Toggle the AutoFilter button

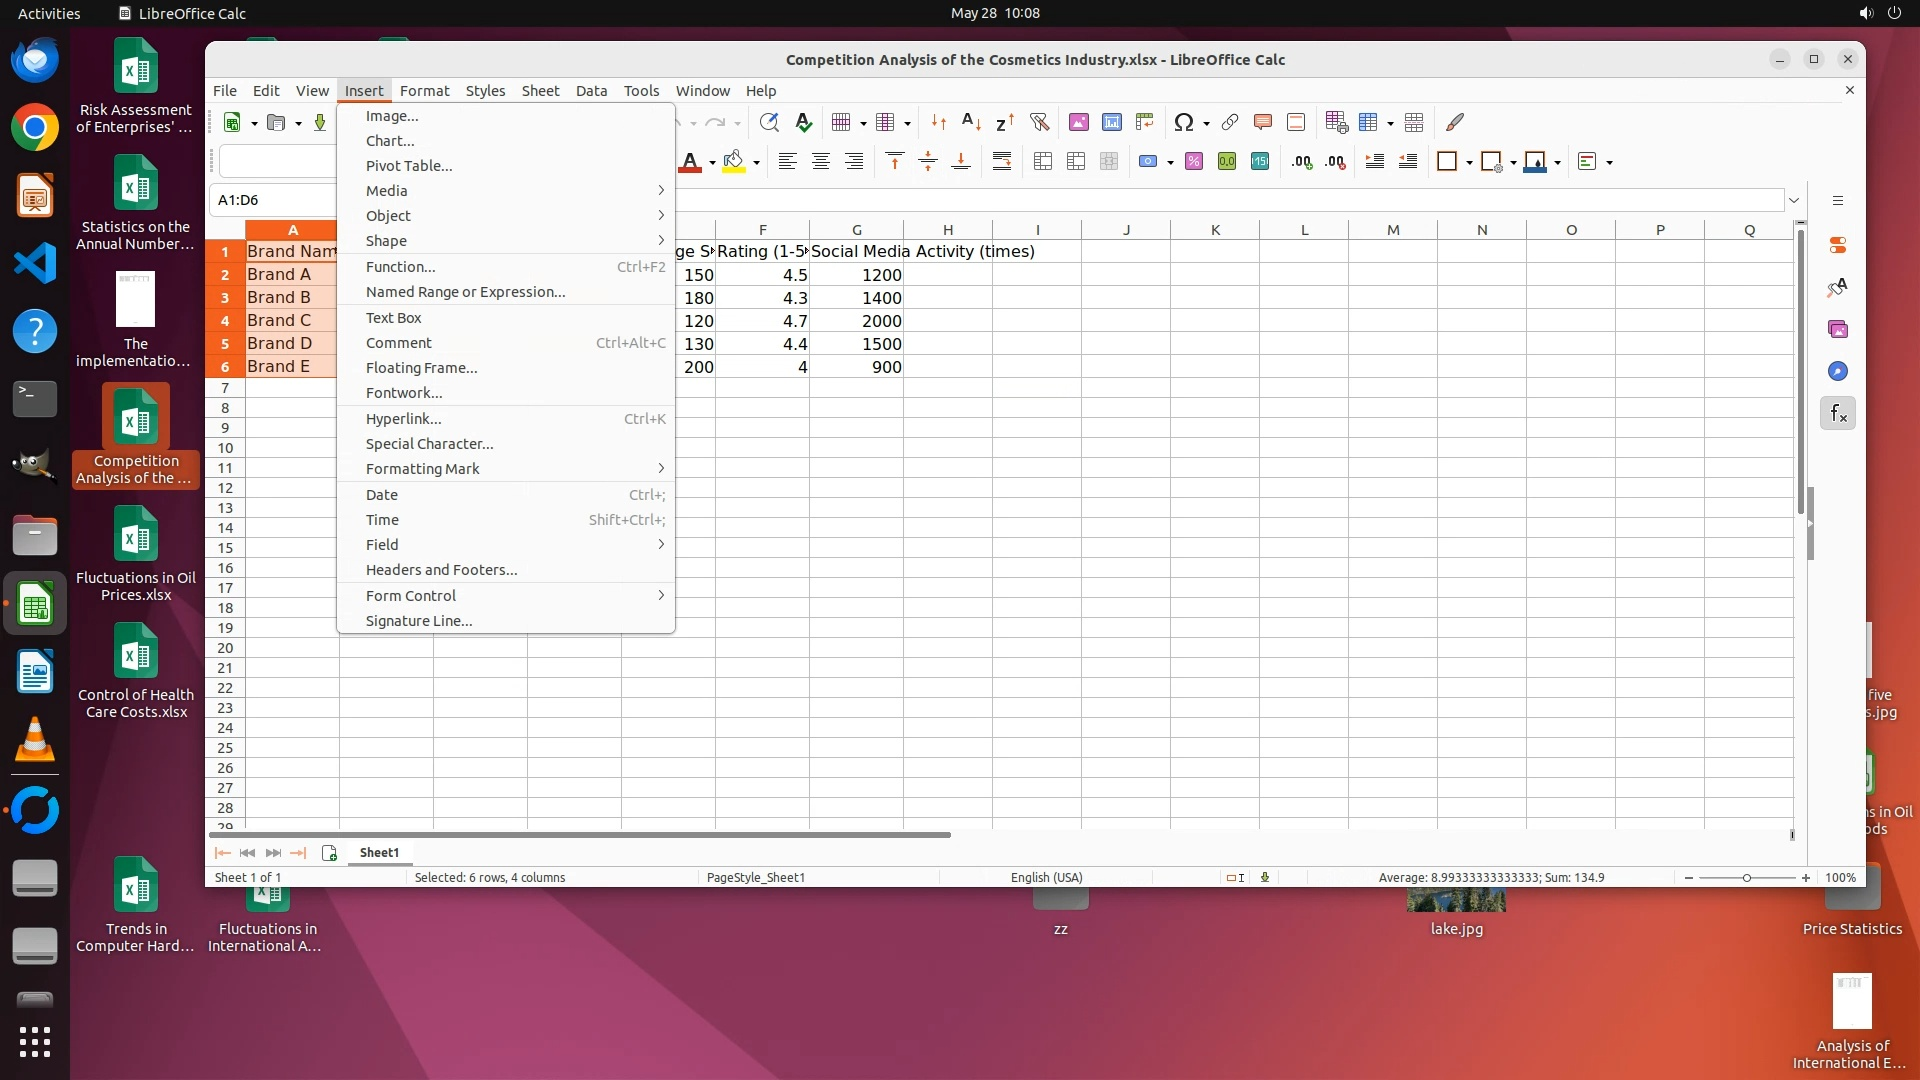coord(1039,122)
